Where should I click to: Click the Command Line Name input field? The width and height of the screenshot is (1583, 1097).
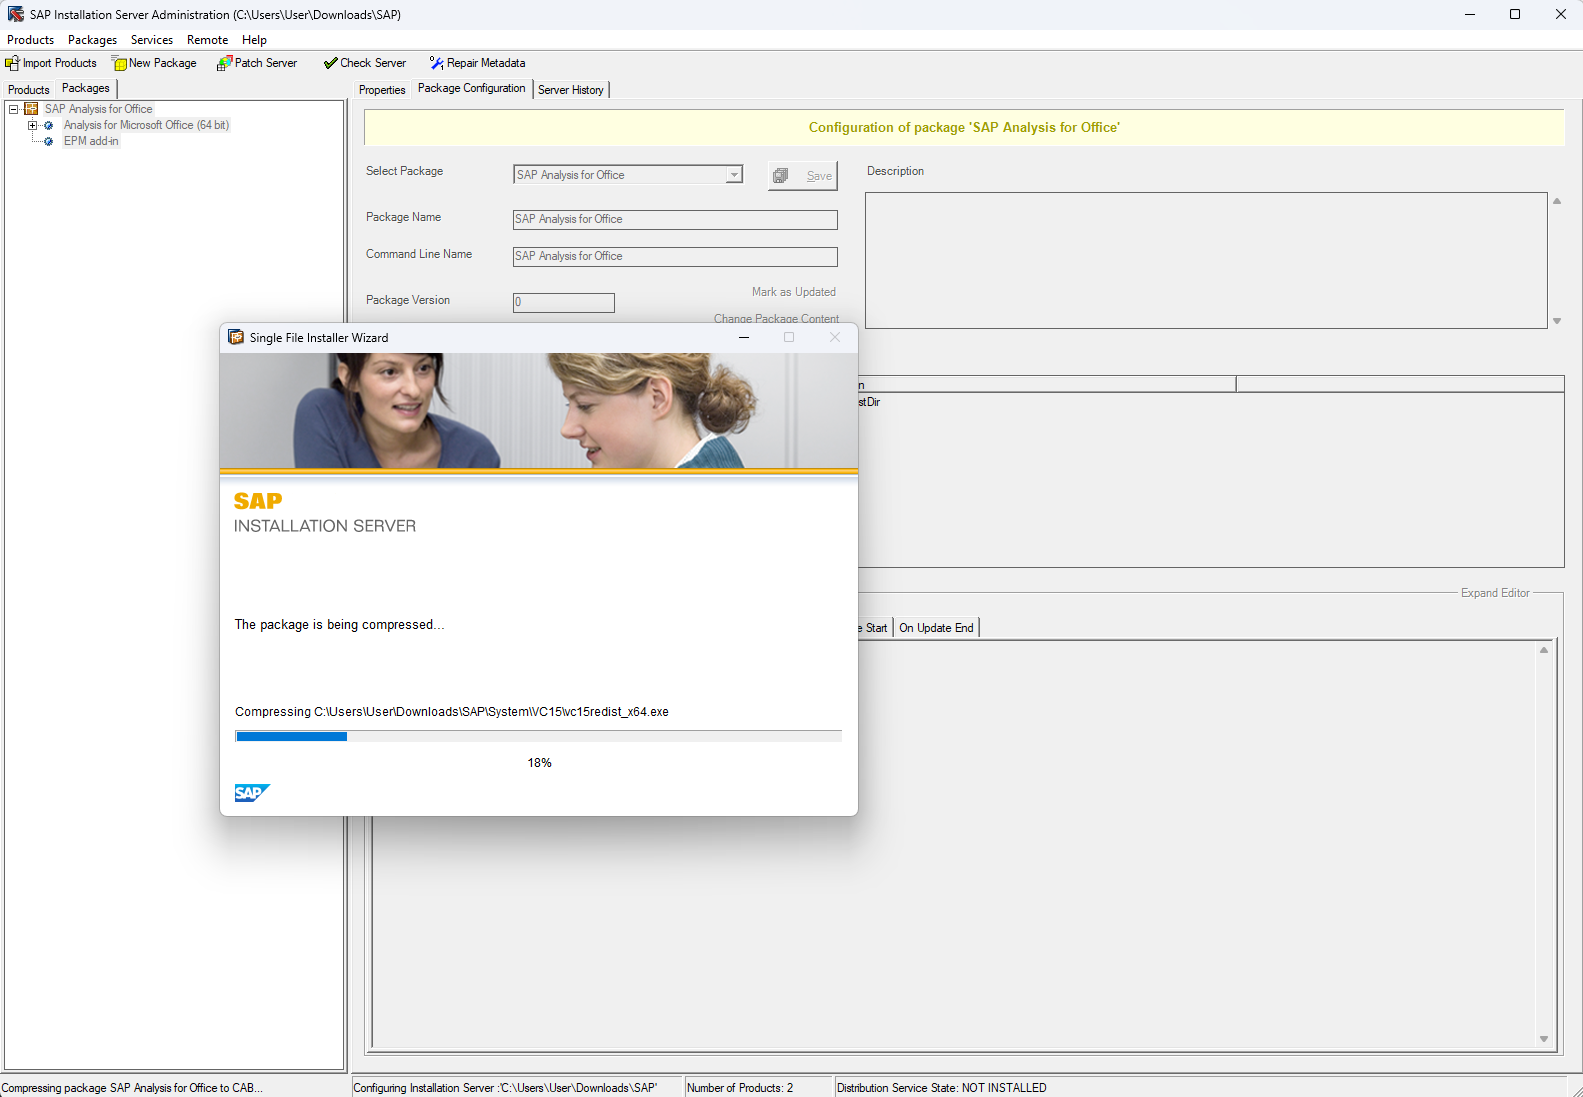click(675, 256)
